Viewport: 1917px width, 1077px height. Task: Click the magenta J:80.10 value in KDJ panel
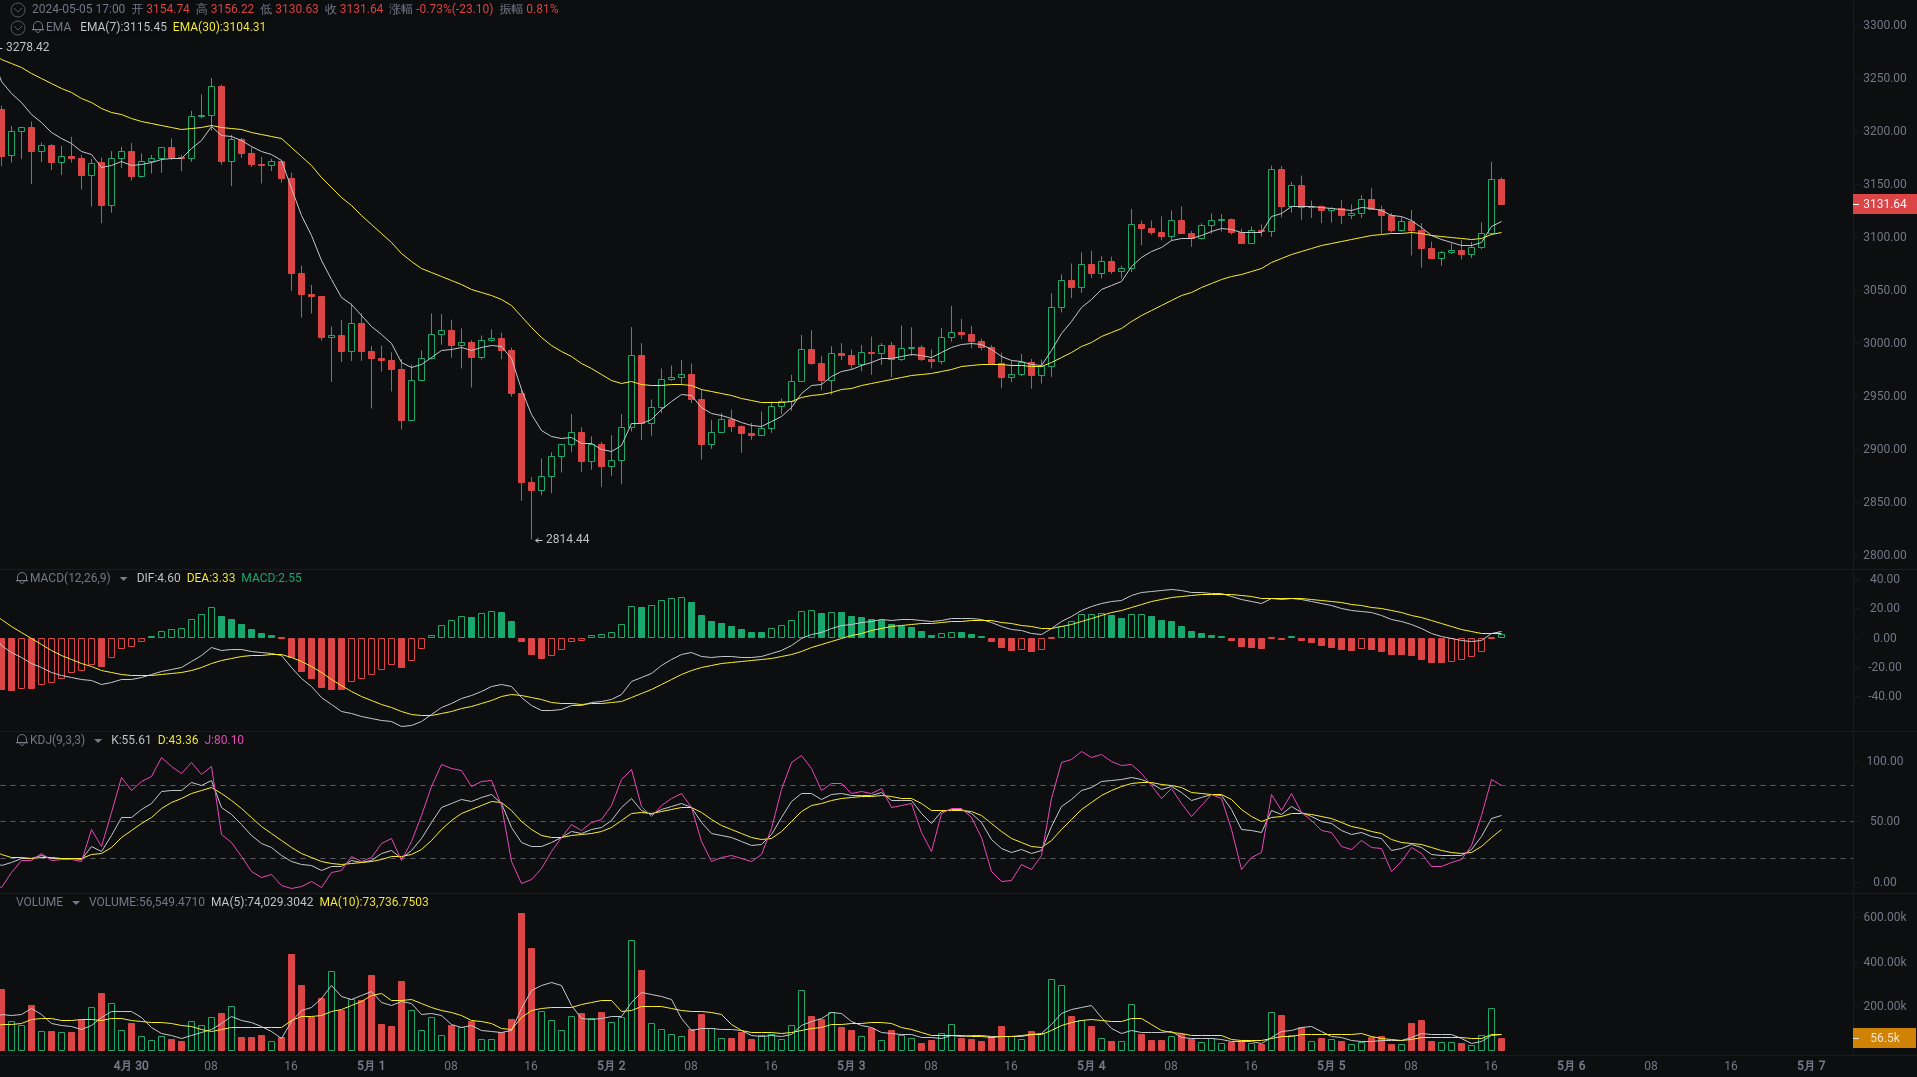click(222, 740)
